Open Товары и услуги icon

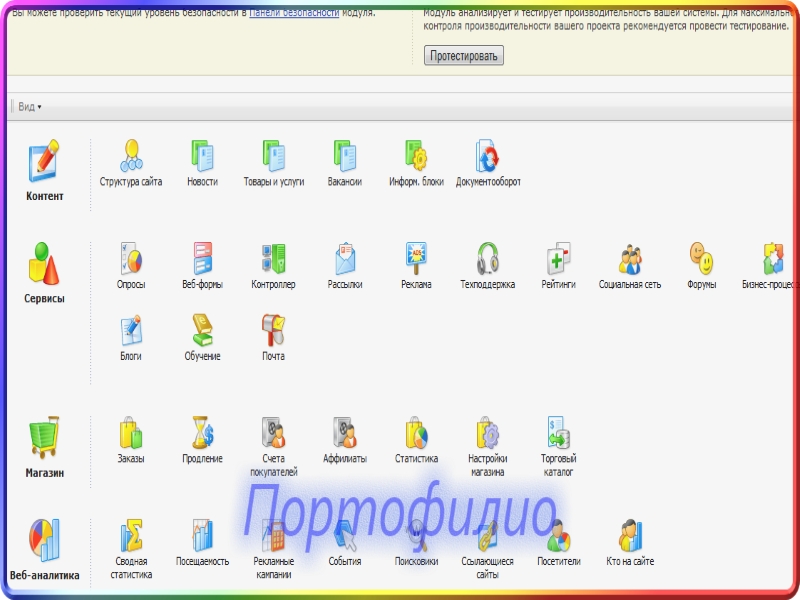click(x=274, y=156)
